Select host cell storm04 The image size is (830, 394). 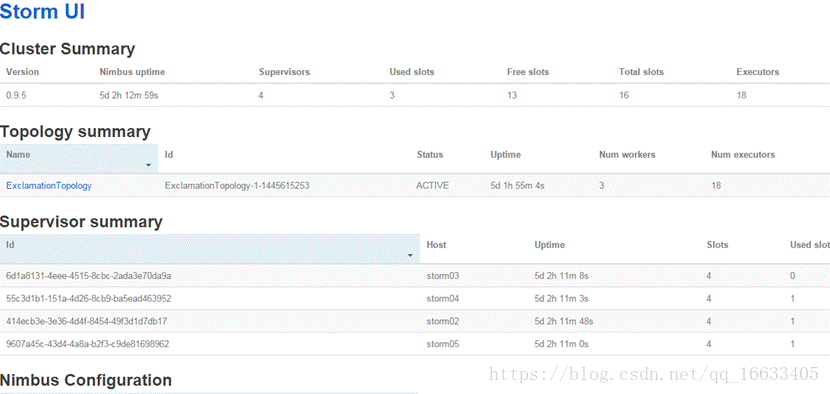pos(443,299)
